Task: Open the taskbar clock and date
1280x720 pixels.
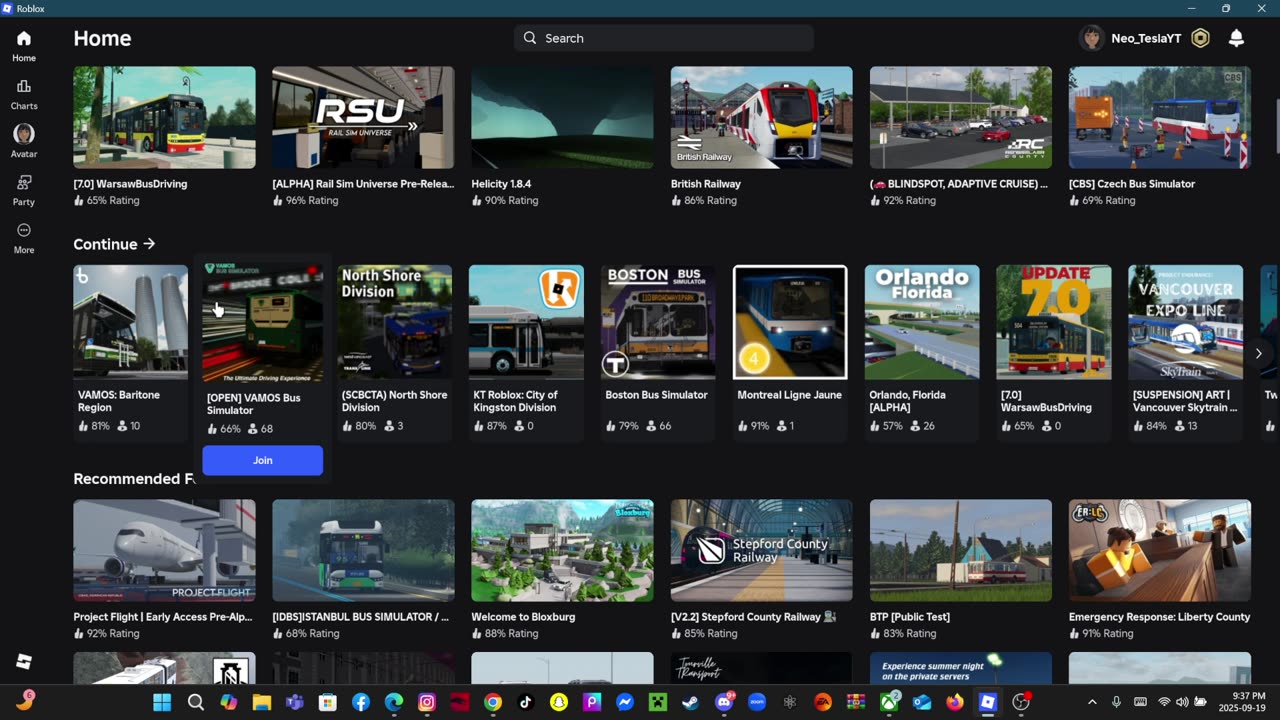Action: pyautogui.click(x=1249, y=702)
